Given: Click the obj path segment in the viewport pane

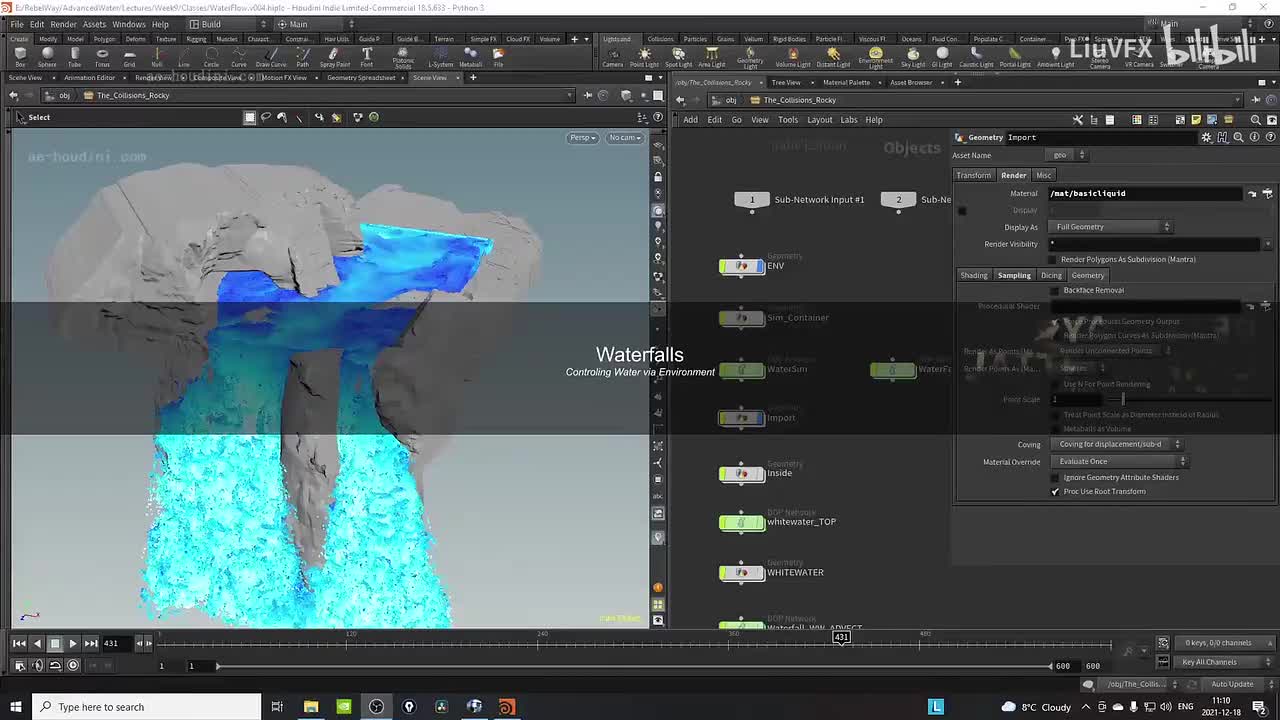Looking at the screenshot, I should click(x=64, y=96).
